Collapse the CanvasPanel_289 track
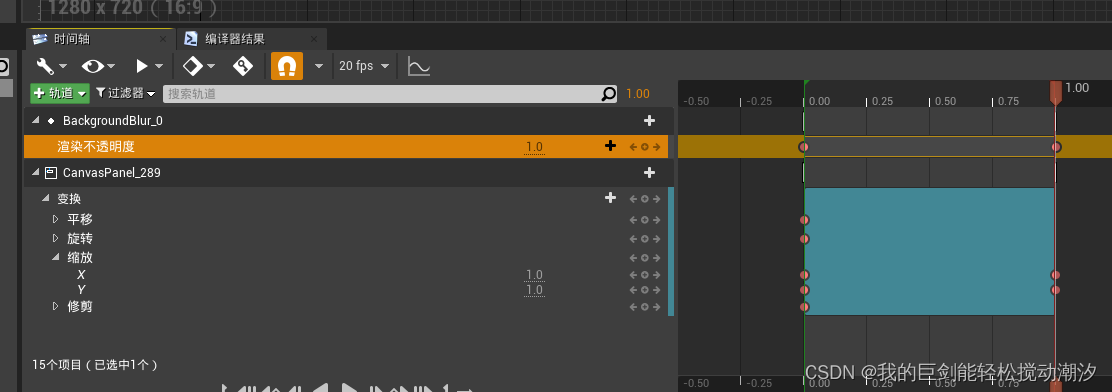Screen dimensions: 1112x392 (36, 172)
